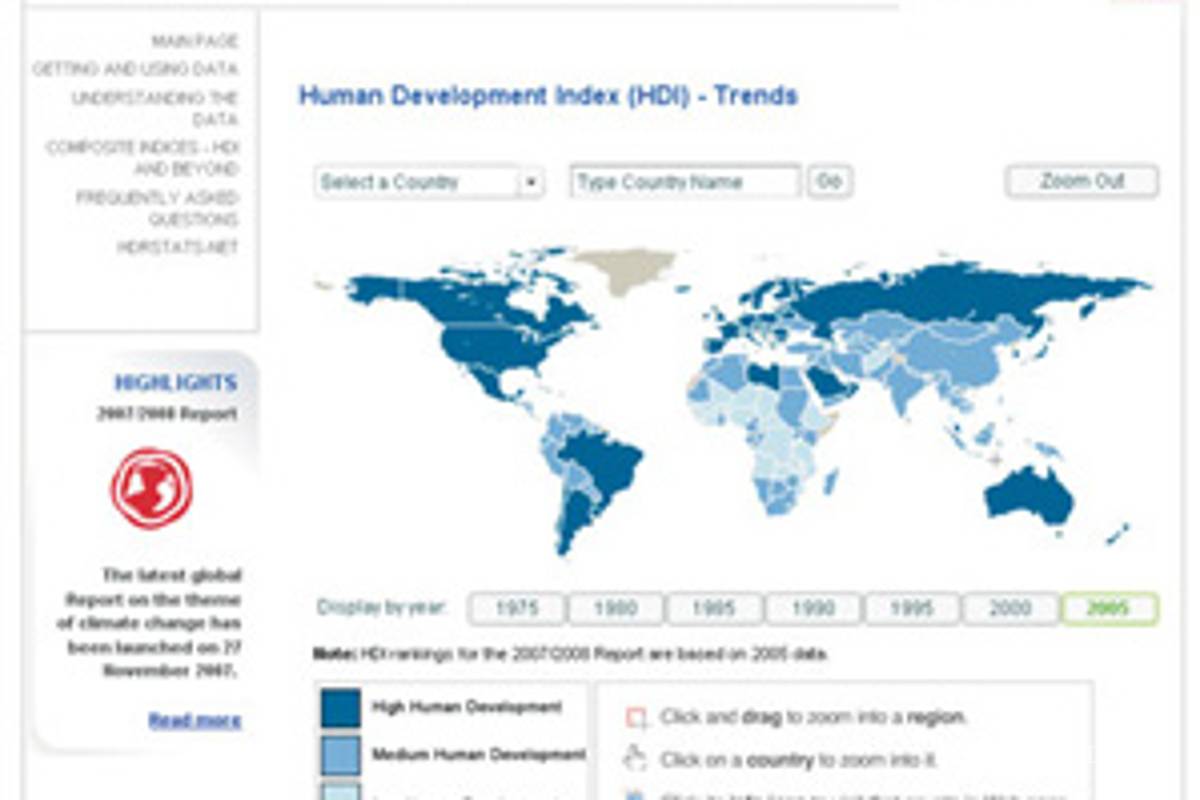Open the Select a Country dropdown arrow

click(x=531, y=183)
